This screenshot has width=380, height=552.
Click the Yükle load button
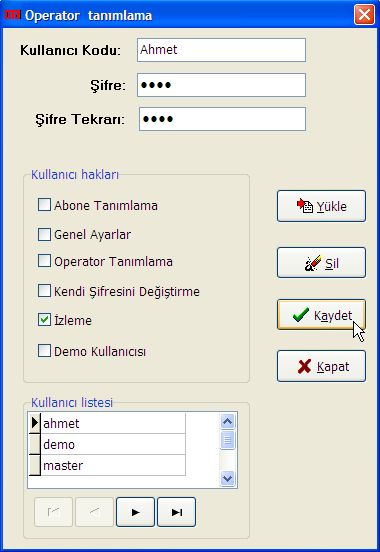[321, 206]
